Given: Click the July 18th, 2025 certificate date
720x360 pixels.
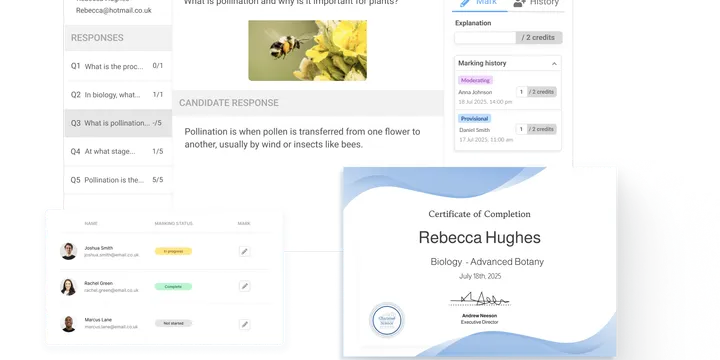Looking at the screenshot, I should [x=480, y=276].
